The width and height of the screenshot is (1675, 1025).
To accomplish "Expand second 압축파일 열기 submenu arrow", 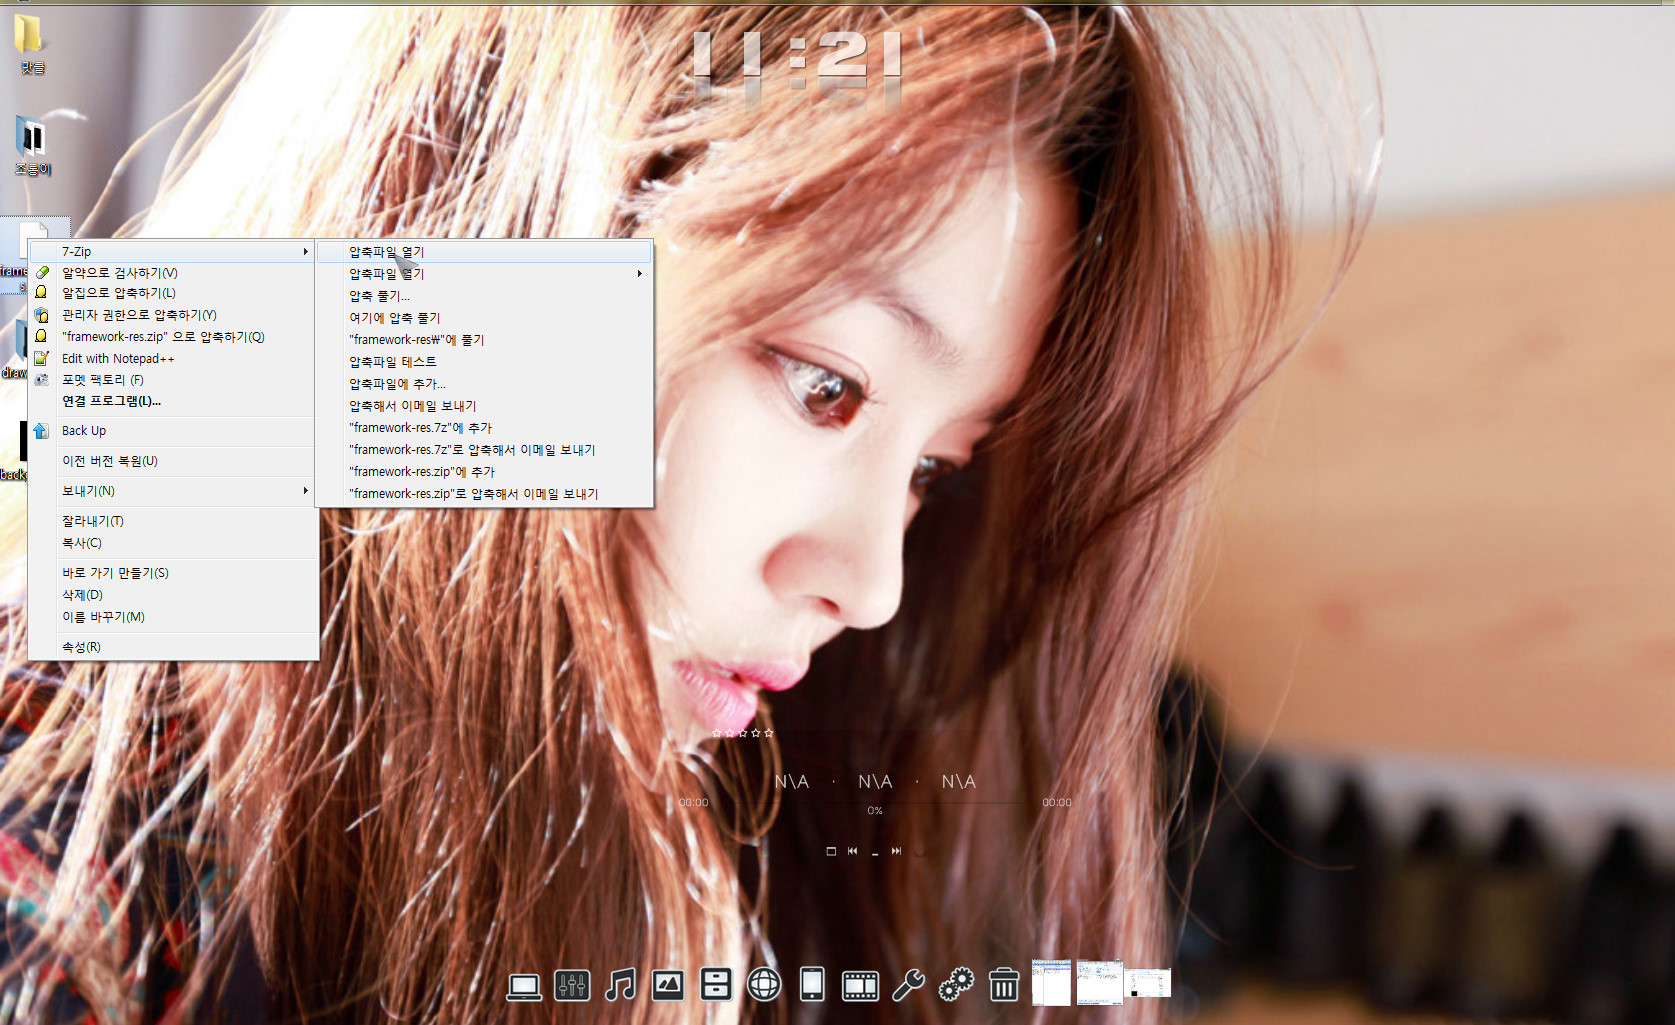I will (x=639, y=274).
